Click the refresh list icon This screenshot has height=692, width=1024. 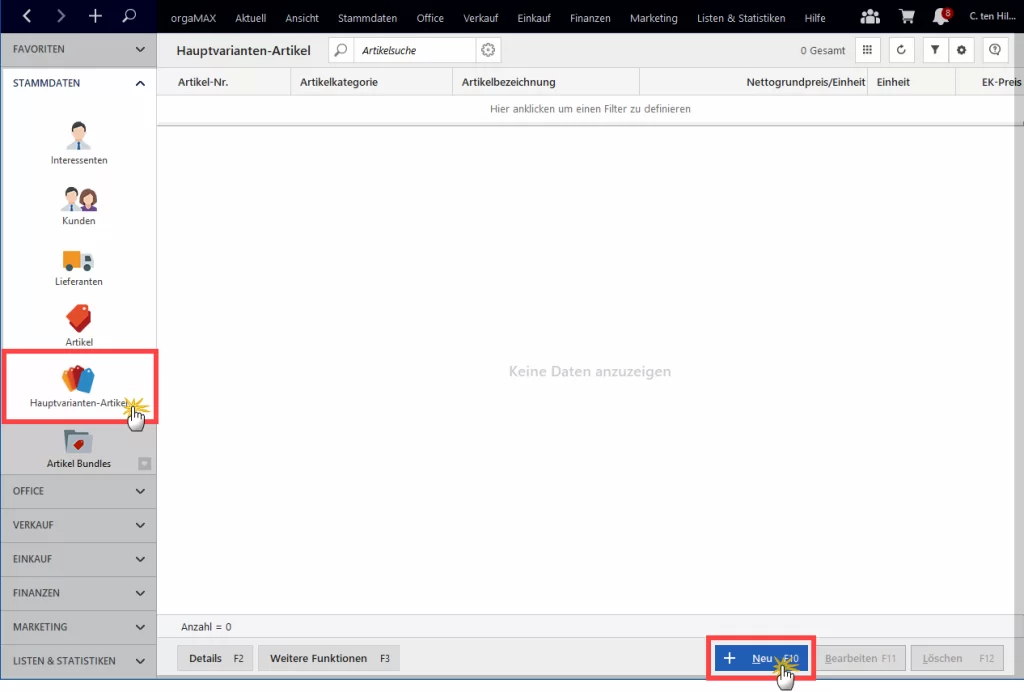pyautogui.click(x=901, y=50)
